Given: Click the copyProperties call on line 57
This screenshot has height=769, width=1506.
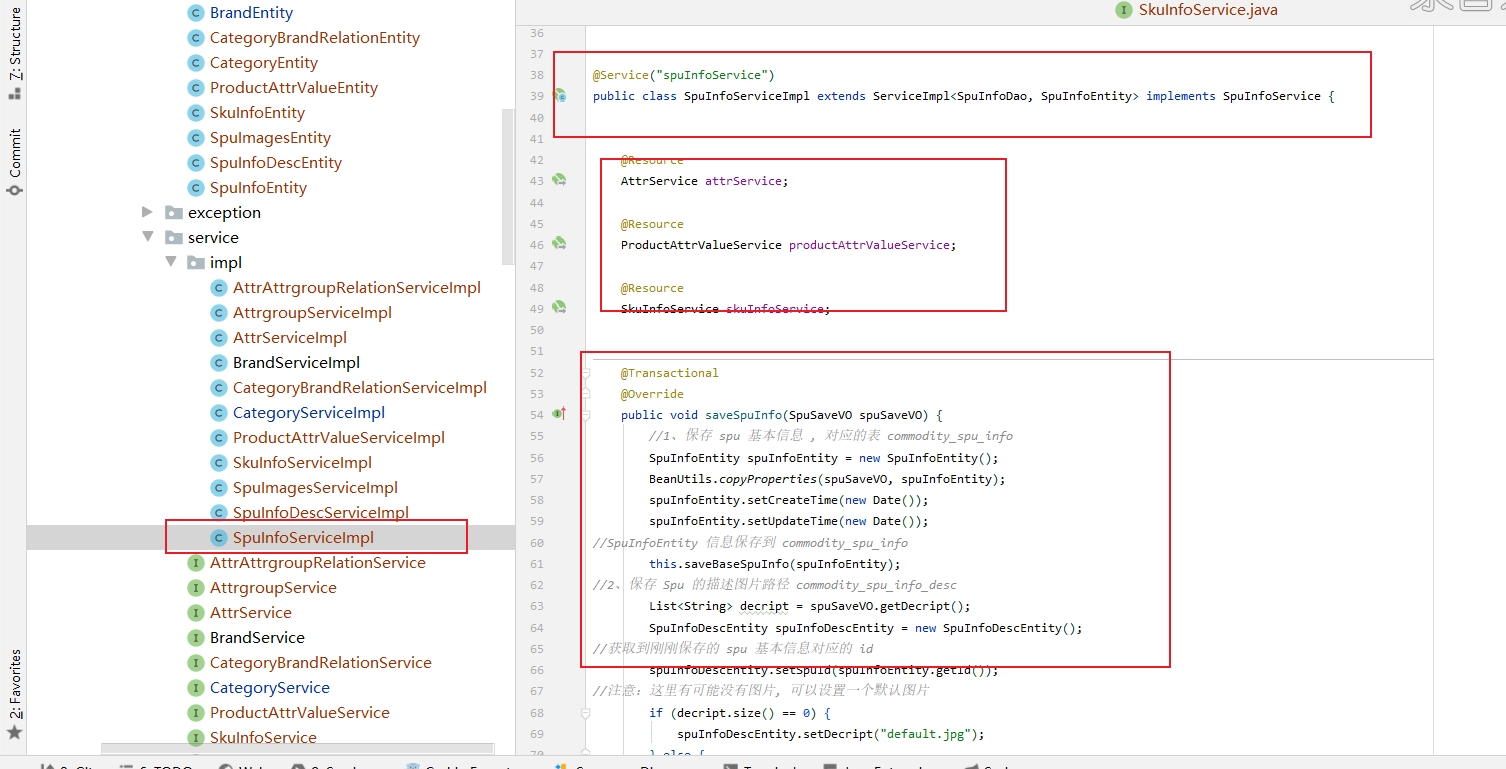Looking at the screenshot, I should pos(768,479).
